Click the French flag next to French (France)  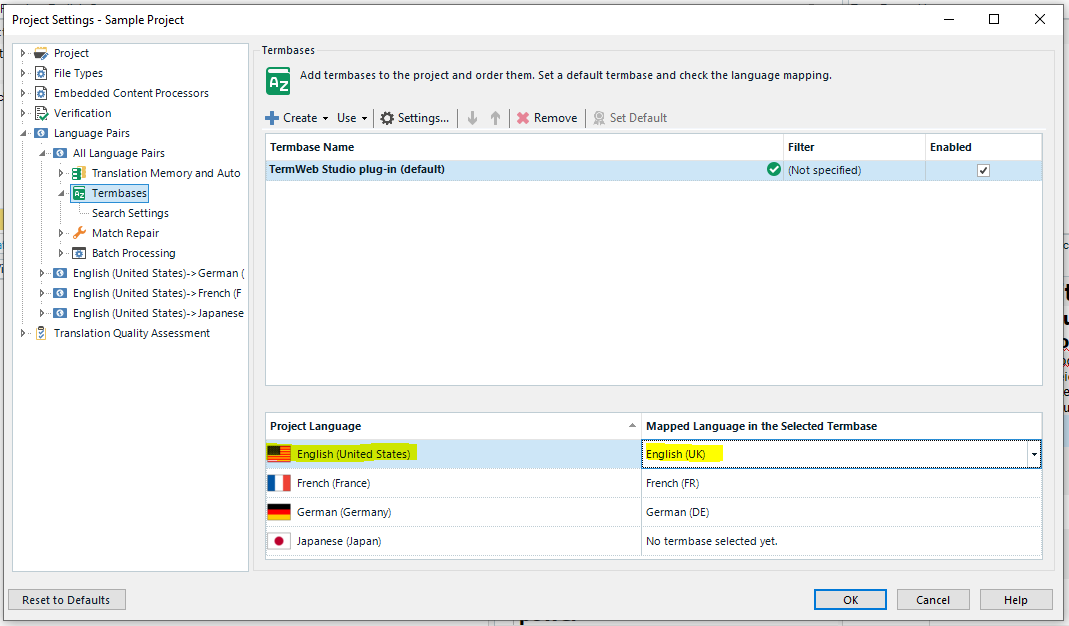(x=278, y=482)
